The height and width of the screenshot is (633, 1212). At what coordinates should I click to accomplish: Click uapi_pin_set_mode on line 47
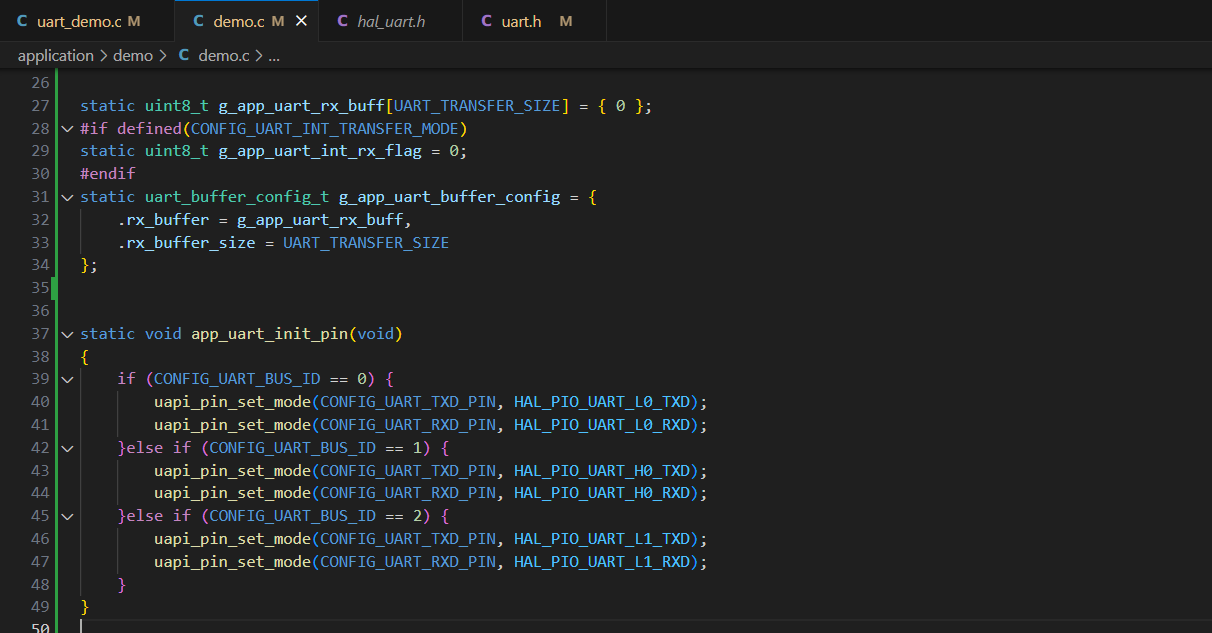pyautogui.click(x=232, y=562)
